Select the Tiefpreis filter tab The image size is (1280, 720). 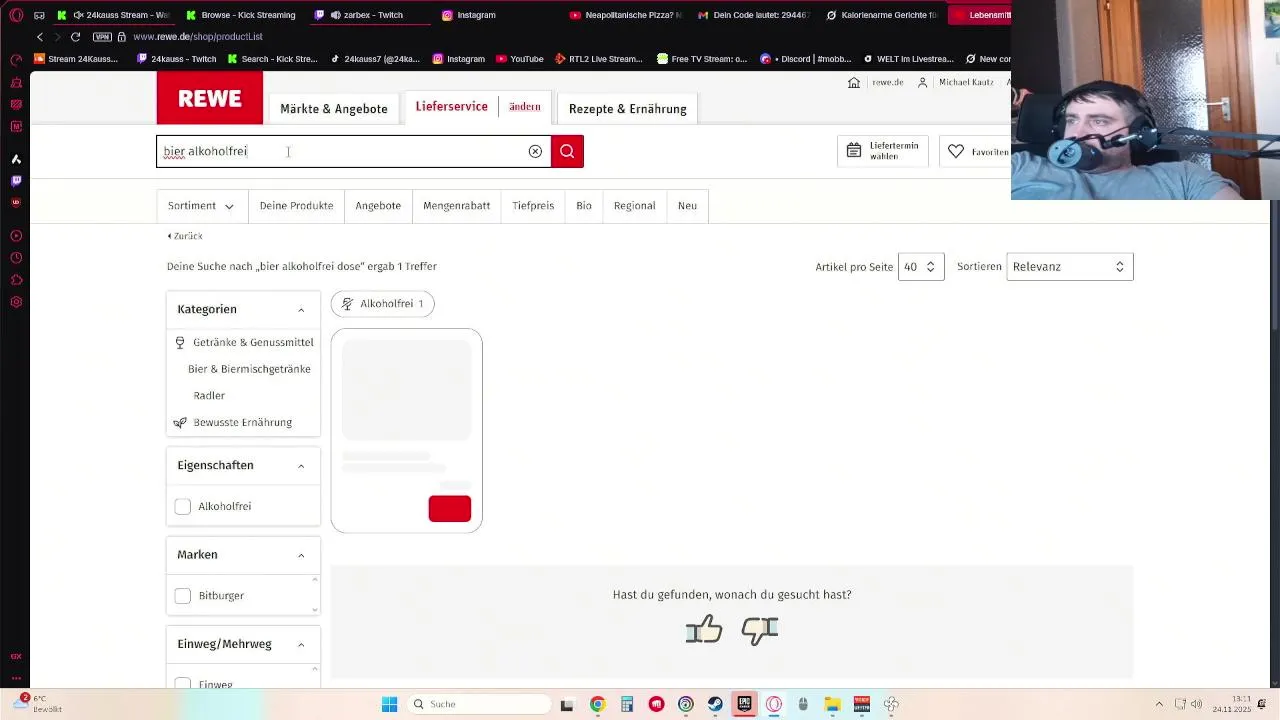533,205
